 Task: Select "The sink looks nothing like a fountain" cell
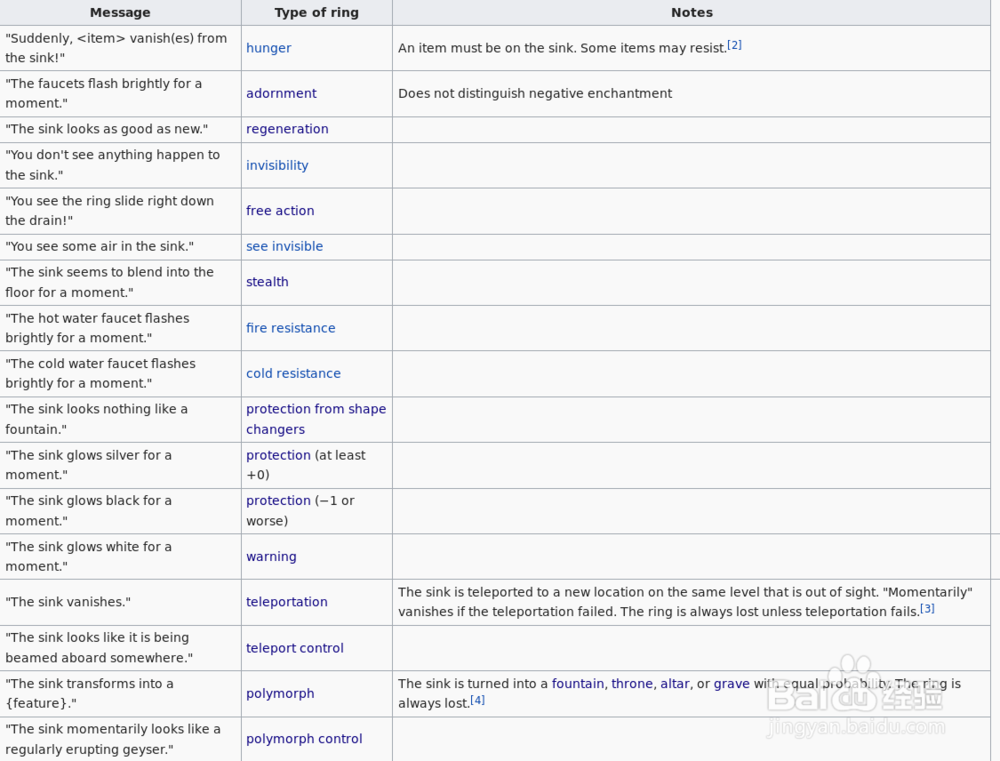click(x=121, y=419)
